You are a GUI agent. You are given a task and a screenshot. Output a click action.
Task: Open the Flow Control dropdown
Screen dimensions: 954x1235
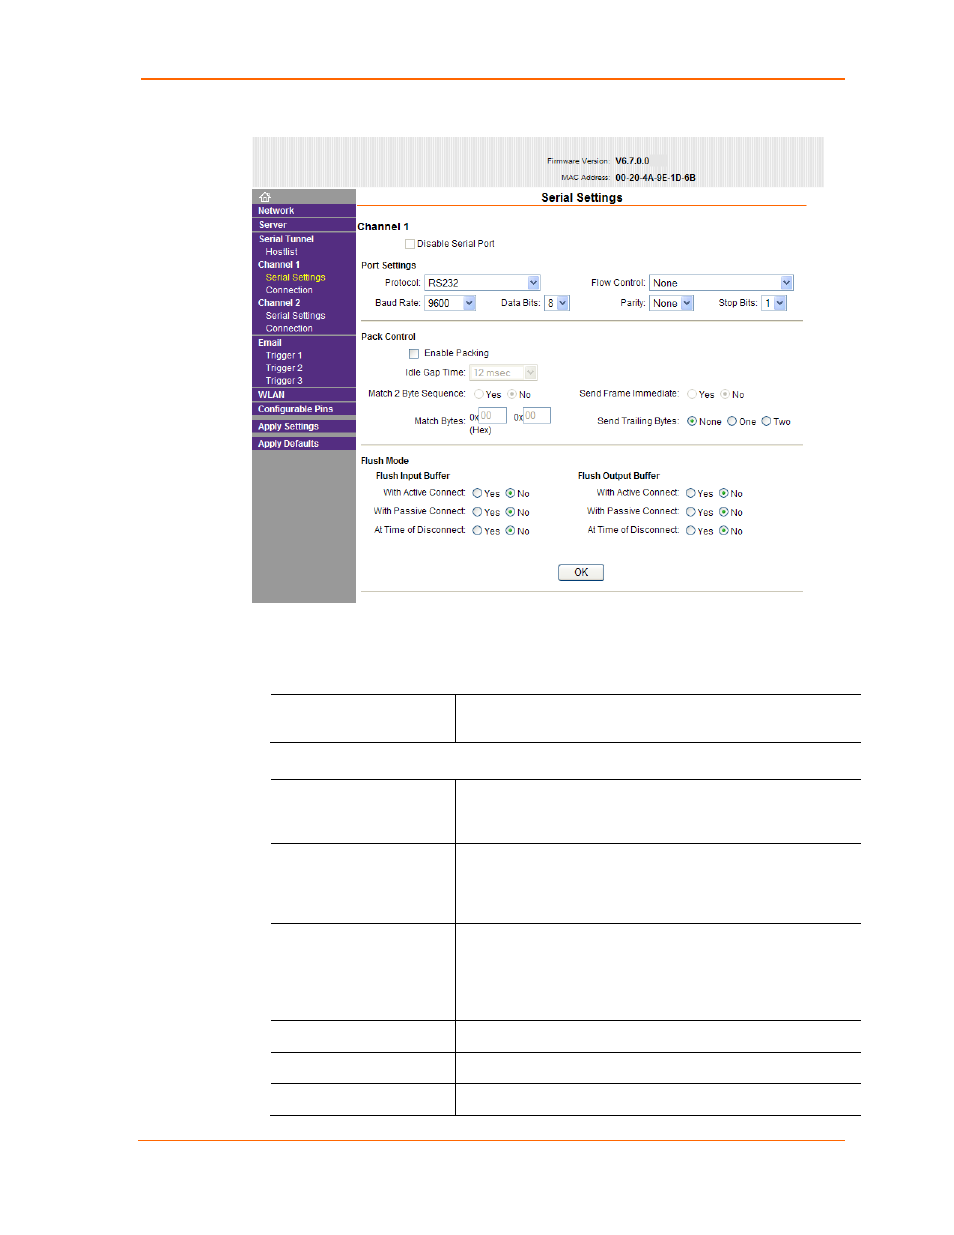point(721,283)
